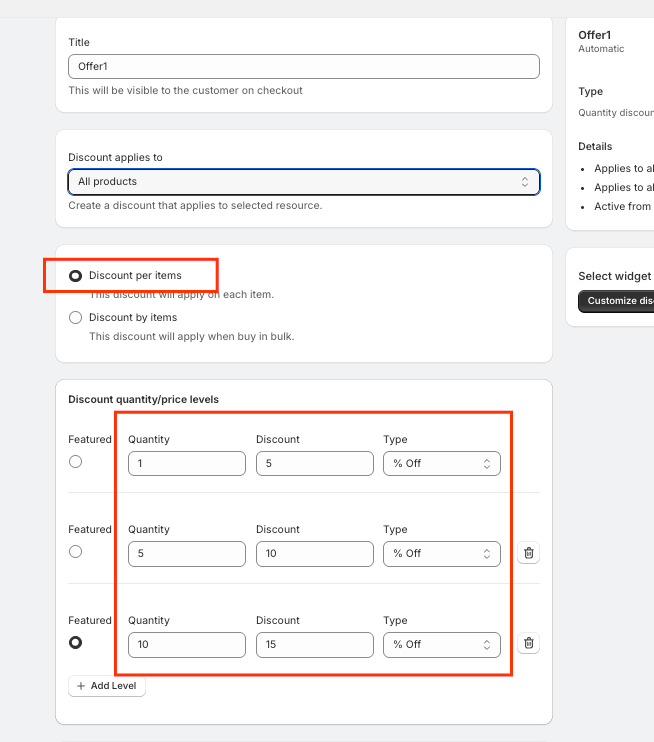Screen dimensions: 654x742
Task: Click Quantity field showing 10
Action: click(186, 644)
